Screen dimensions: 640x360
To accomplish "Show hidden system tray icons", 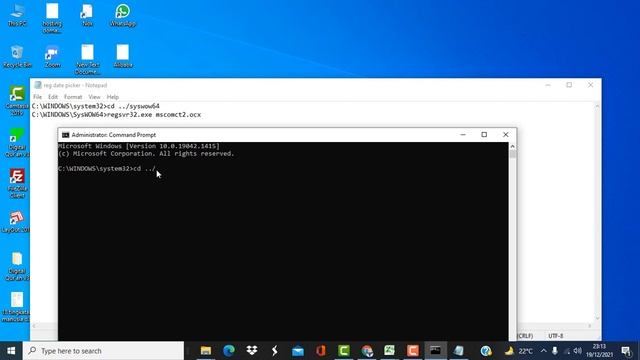I will (544, 351).
